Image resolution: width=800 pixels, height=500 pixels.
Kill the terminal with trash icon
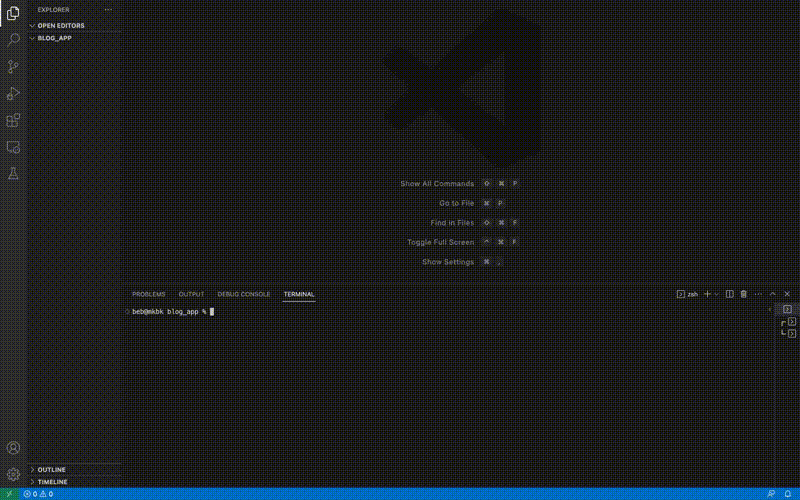(x=744, y=294)
